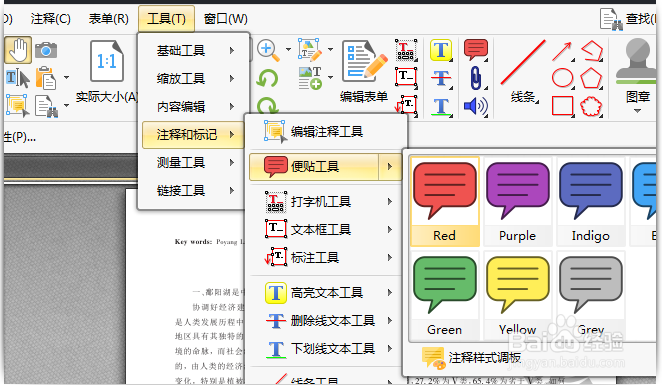The width and height of the screenshot is (662, 385).
Task: Rotate the page counter-clockwise
Action: 267,79
